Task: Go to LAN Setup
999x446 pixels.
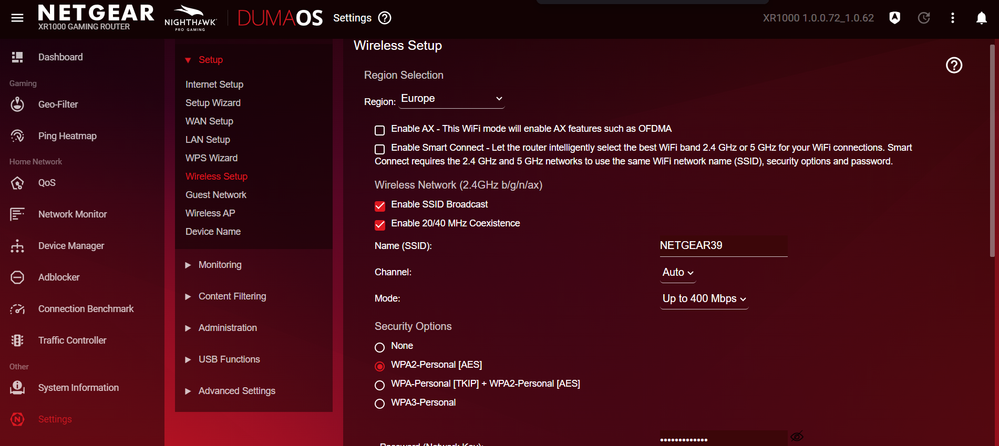Action: tap(208, 140)
